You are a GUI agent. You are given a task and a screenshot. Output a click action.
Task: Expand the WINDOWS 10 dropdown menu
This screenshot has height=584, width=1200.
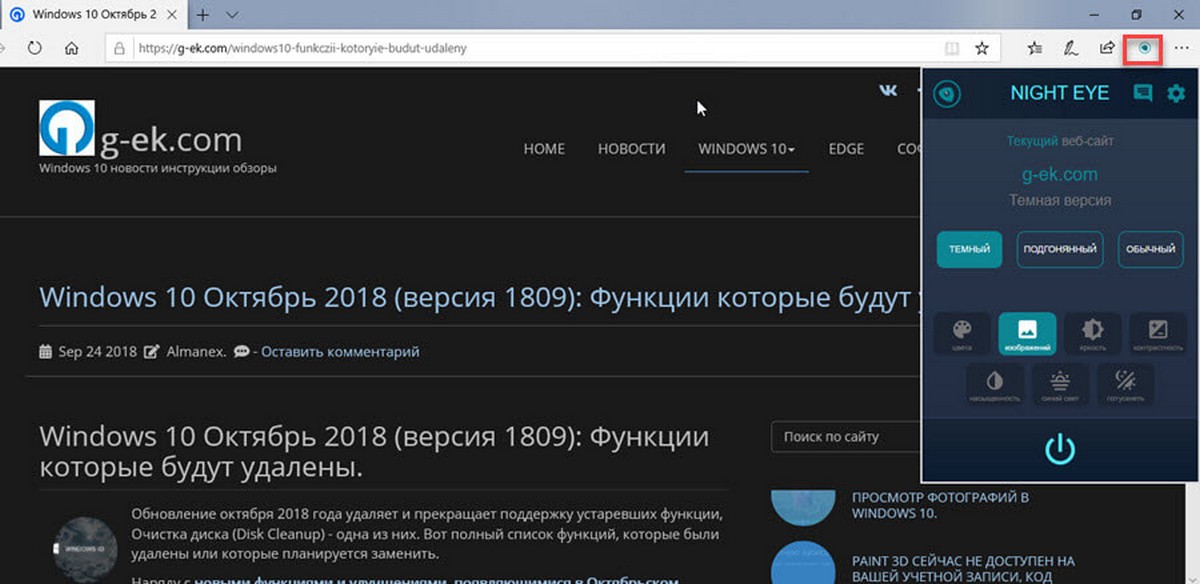[747, 148]
